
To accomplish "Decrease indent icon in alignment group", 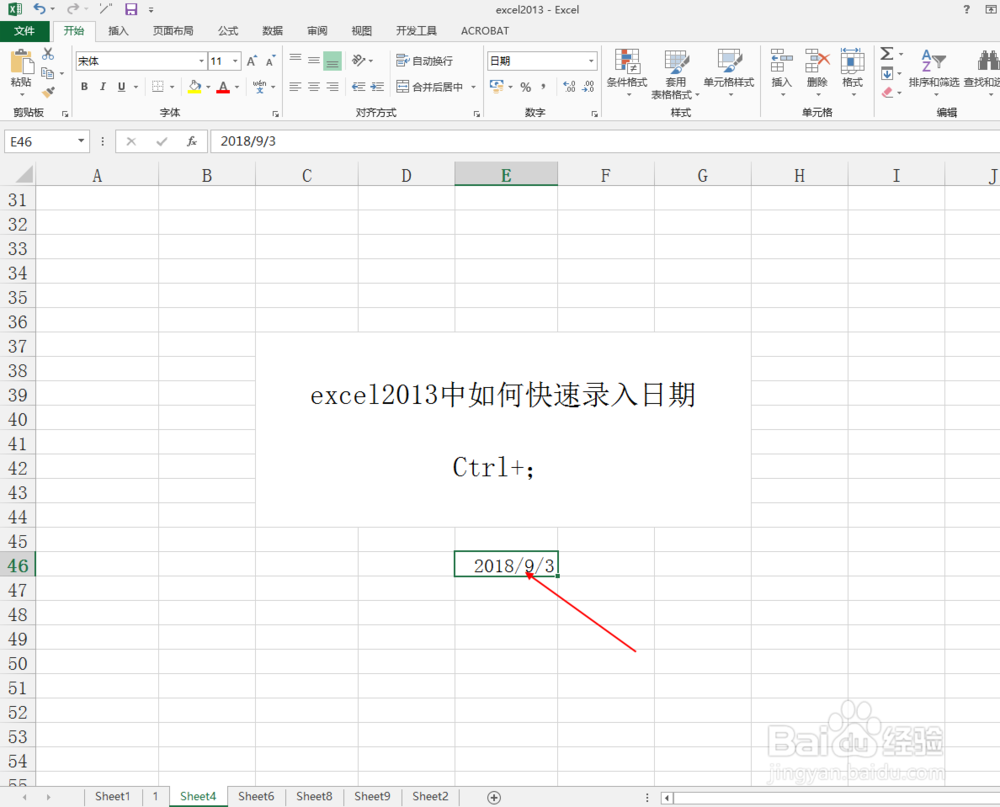I will 358,86.
